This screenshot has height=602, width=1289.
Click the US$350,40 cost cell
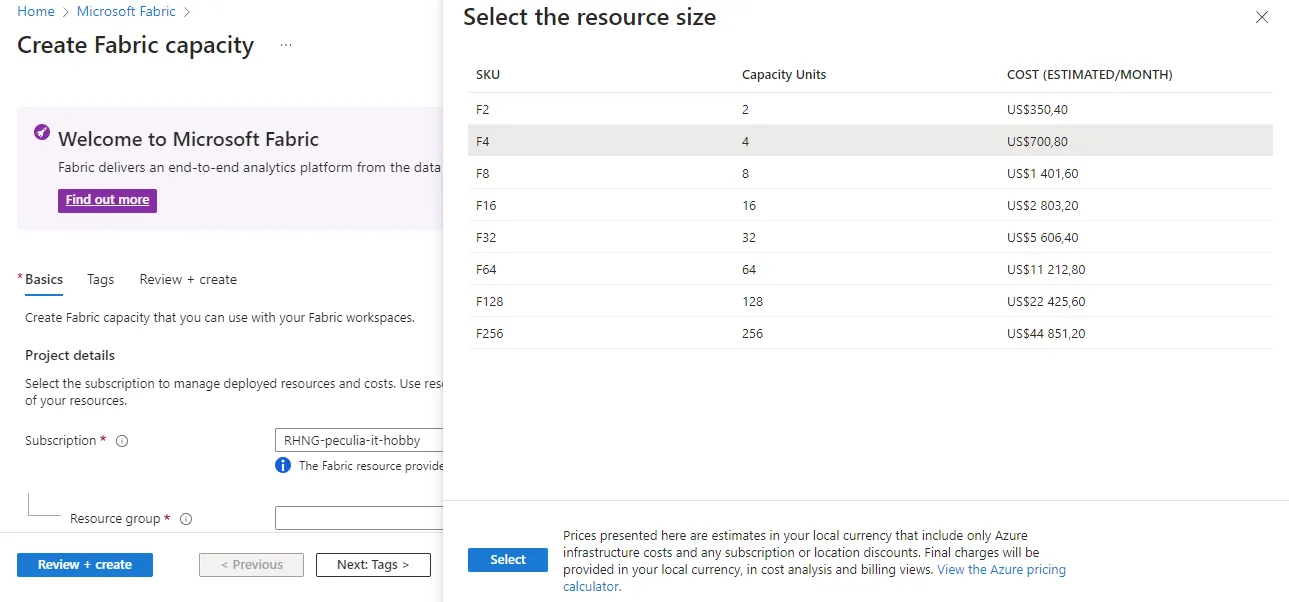[1037, 110]
